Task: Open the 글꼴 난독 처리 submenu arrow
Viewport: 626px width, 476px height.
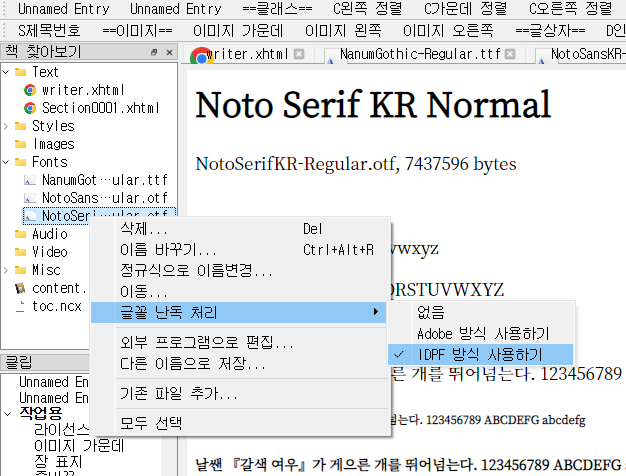Action: pyautogui.click(x=376, y=312)
